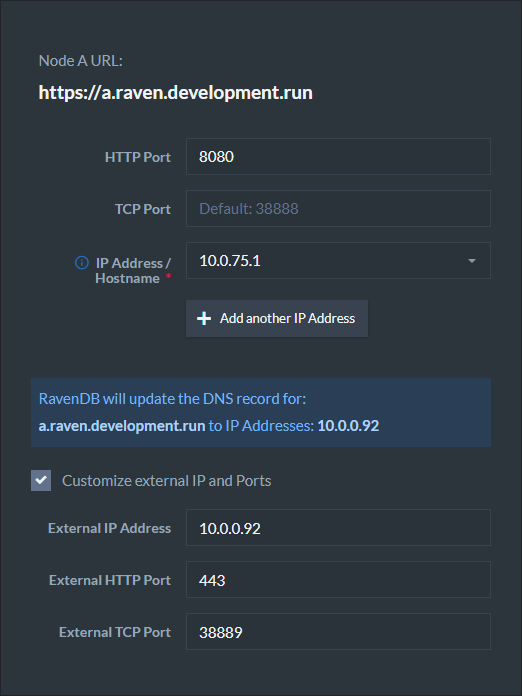Click the info icon beside IP Address label
The height and width of the screenshot is (696, 522).
82,263
